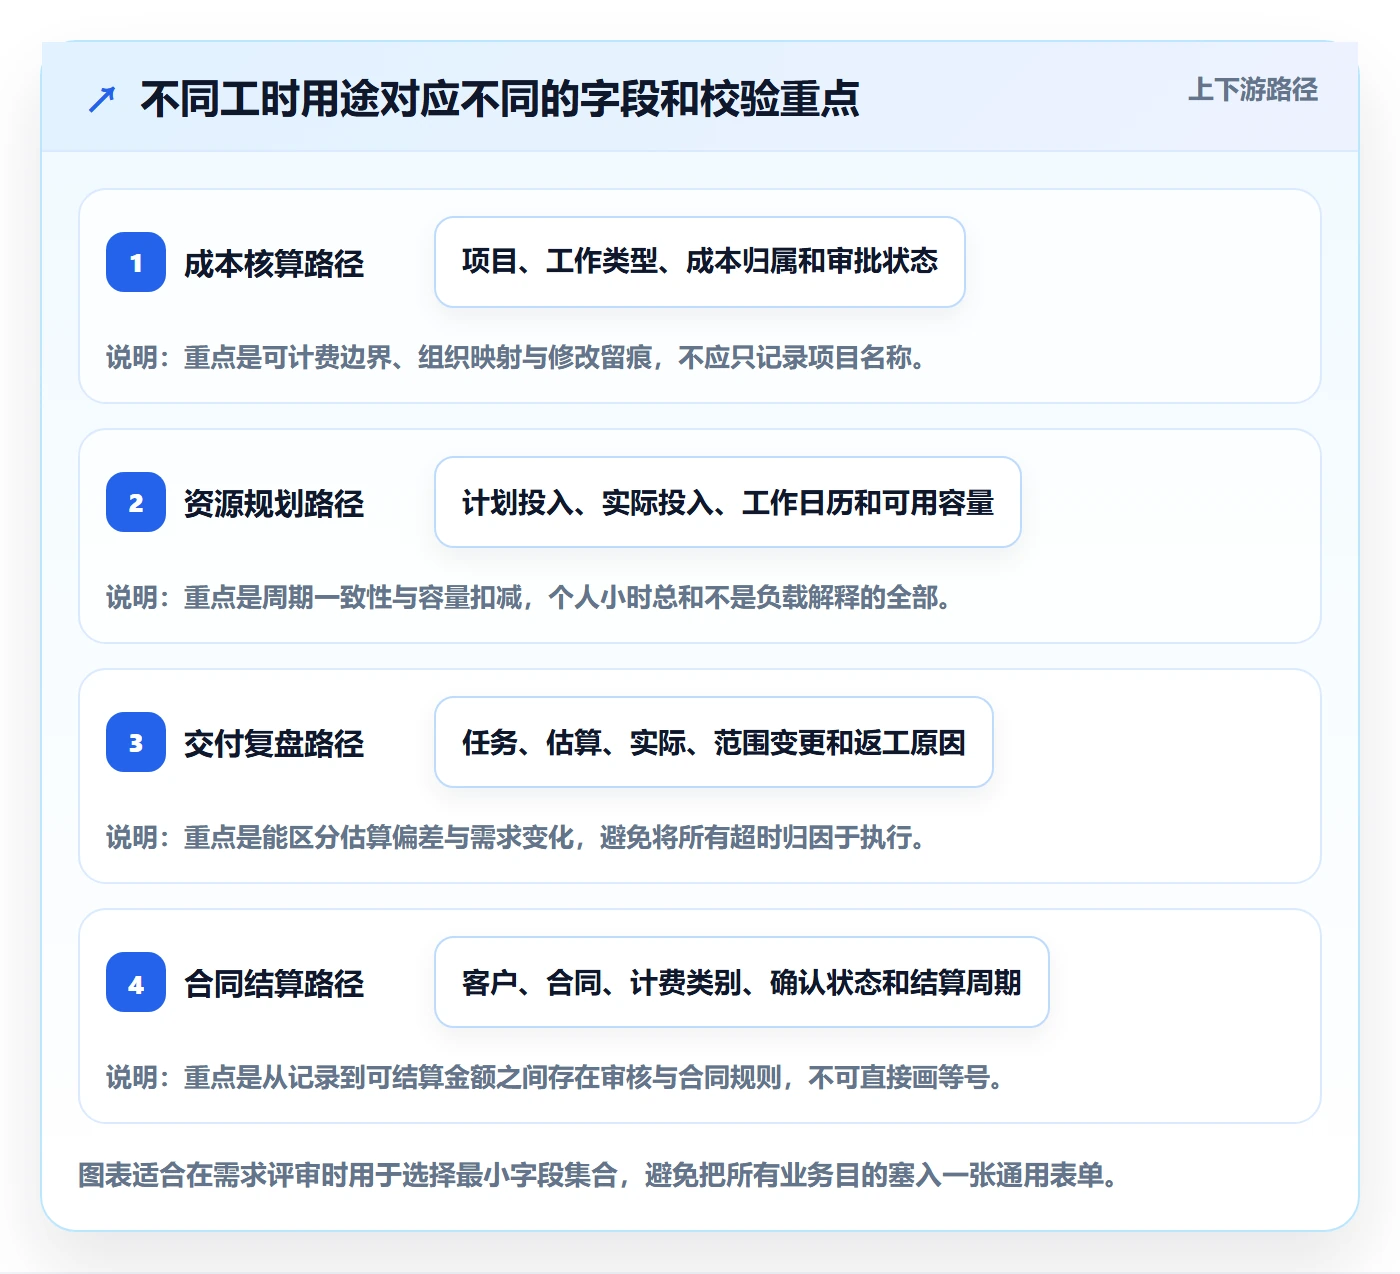1400x1274 pixels.
Task: Click the heading 不同工时用途对应不同的字段和校验重点
Action: pyautogui.click(x=500, y=99)
